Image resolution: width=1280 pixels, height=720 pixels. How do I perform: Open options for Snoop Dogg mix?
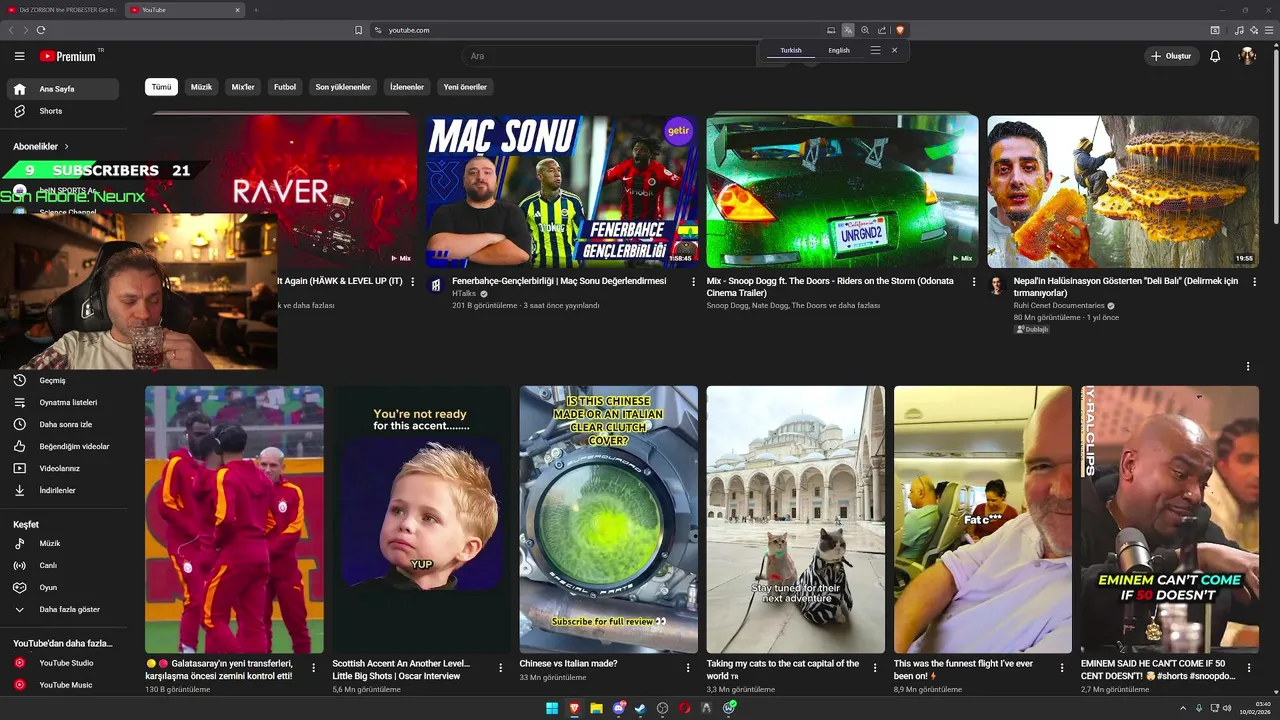click(x=974, y=282)
